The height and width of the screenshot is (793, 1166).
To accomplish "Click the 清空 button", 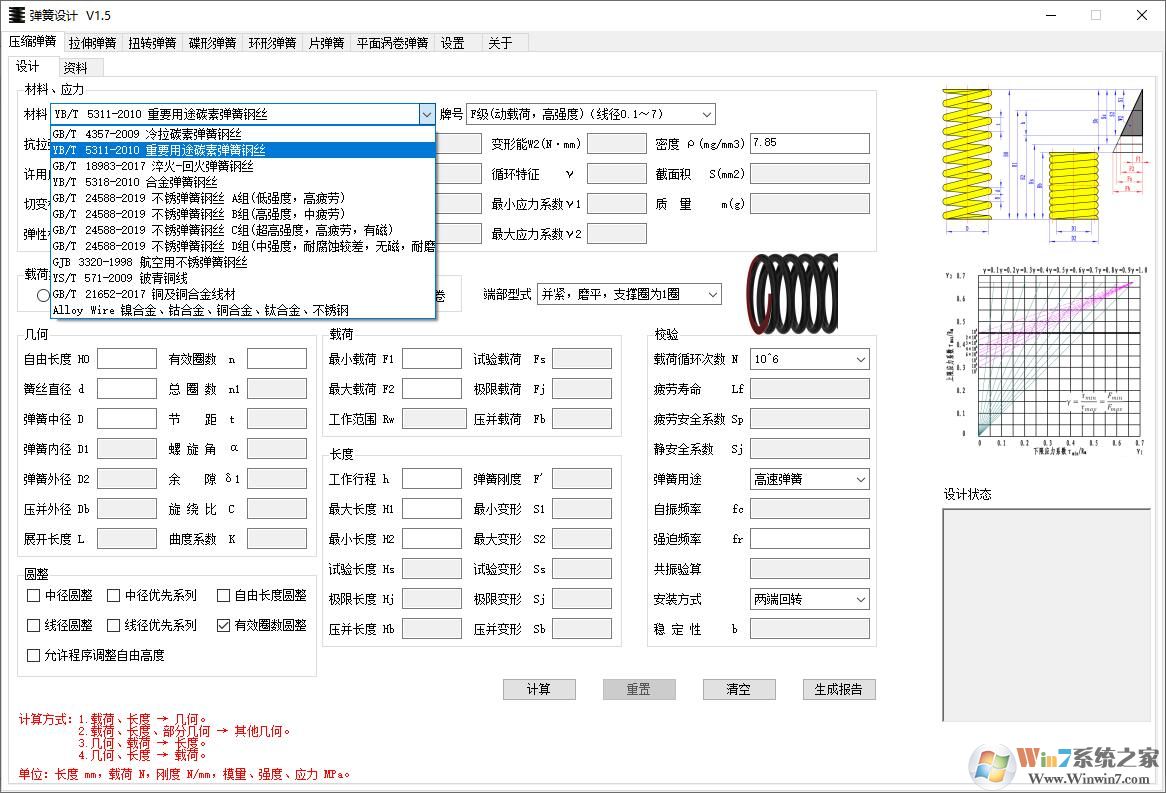I will pos(738,689).
